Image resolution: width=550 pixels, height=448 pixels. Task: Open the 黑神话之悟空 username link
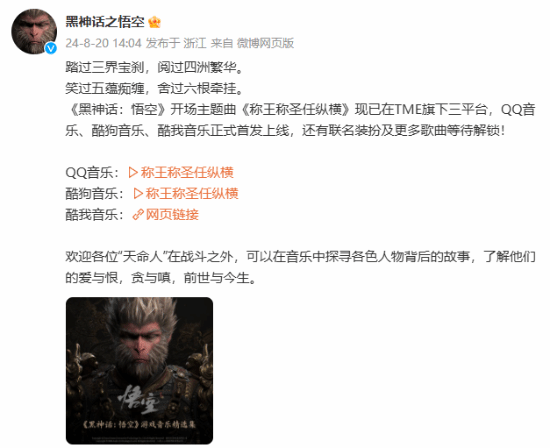(105, 22)
